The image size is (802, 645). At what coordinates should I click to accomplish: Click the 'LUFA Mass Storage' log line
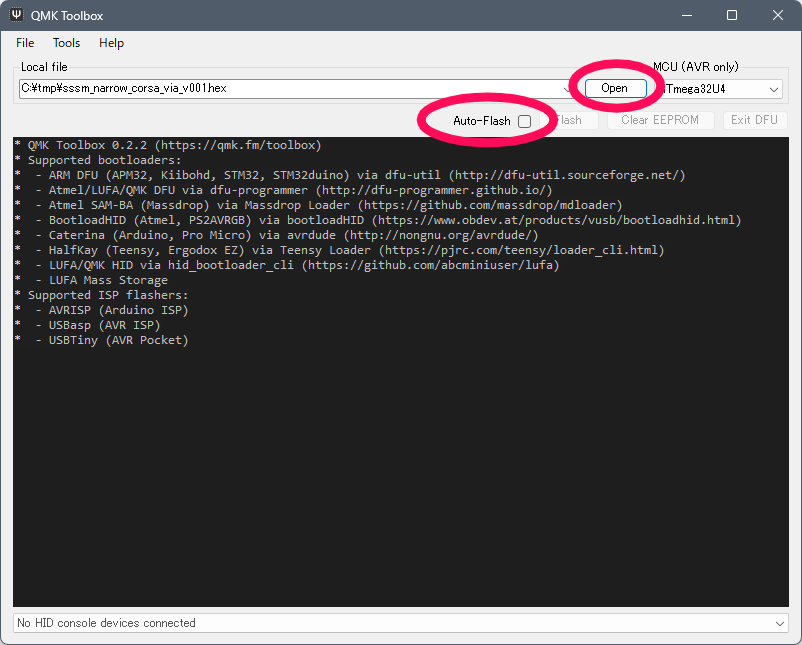coord(91,280)
